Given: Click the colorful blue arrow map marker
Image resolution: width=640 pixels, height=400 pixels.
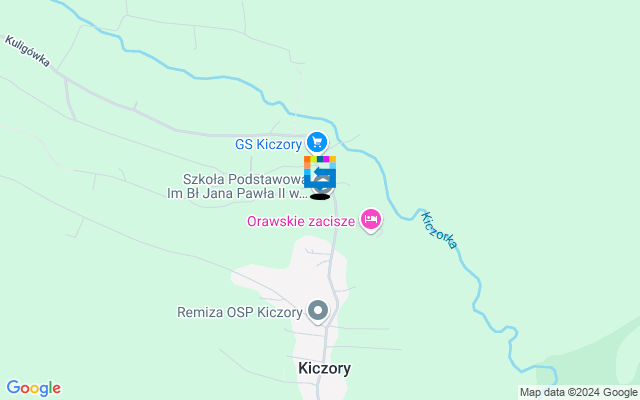Looking at the screenshot, I should point(320,172).
